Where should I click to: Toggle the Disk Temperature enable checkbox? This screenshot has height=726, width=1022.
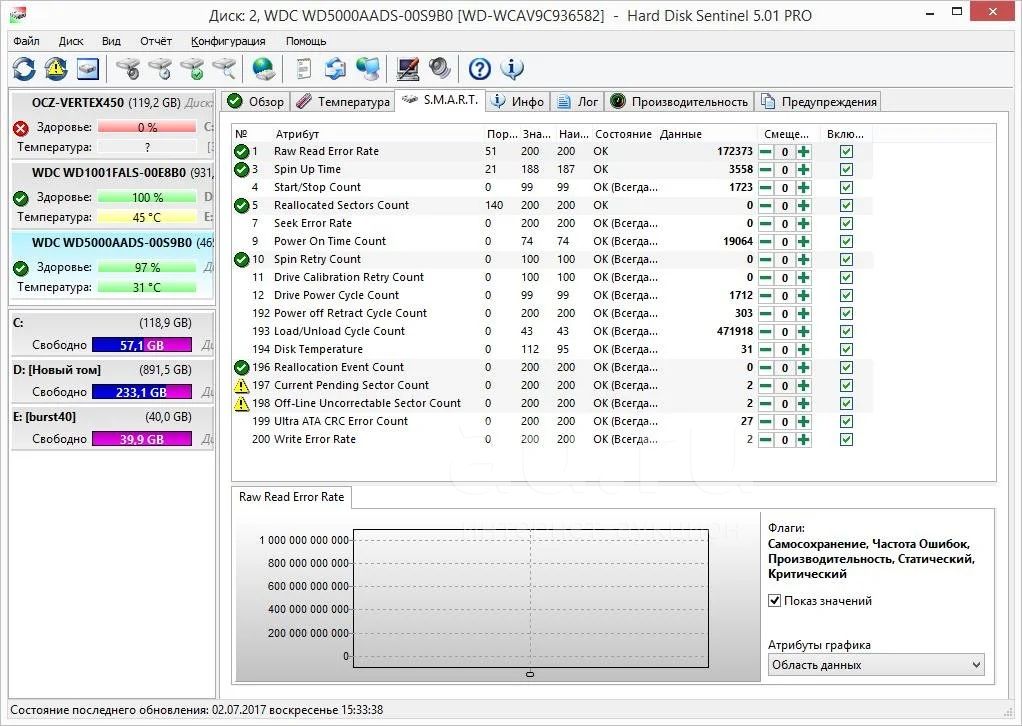click(x=846, y=349)
